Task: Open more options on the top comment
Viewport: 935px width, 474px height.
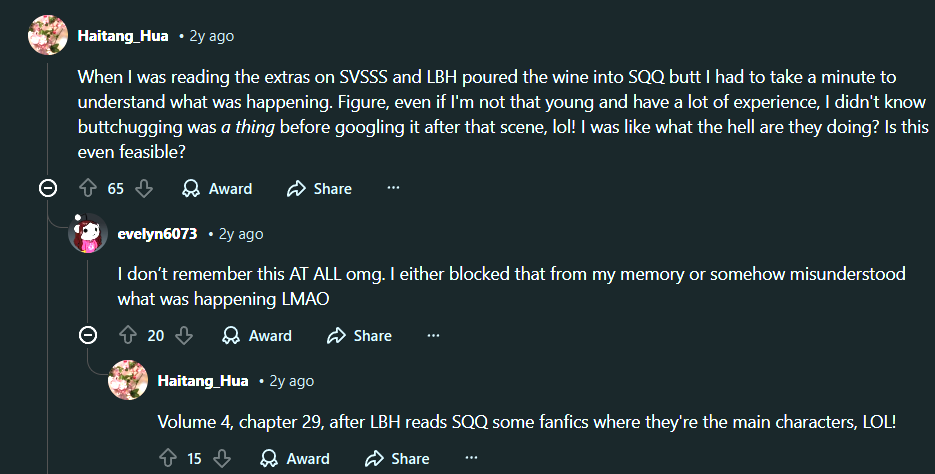Action: pyautogui.click(x=393, y=188)
